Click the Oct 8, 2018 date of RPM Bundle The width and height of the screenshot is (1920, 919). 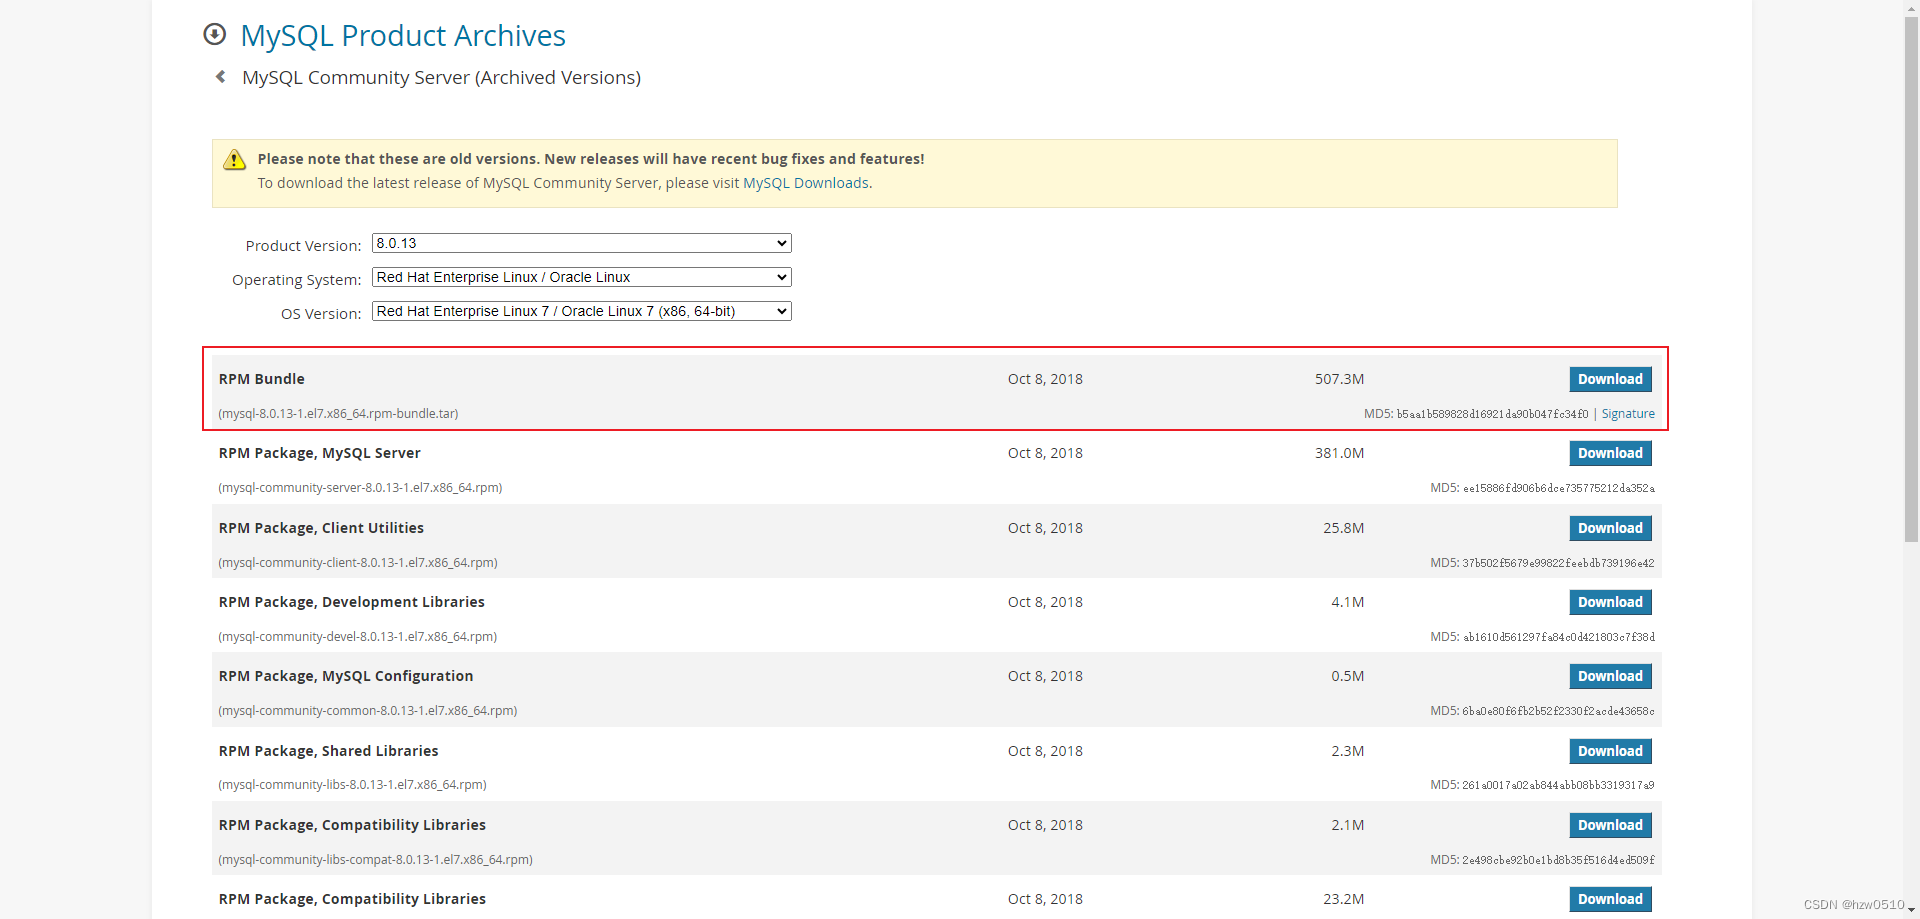tap(1045, 379)
